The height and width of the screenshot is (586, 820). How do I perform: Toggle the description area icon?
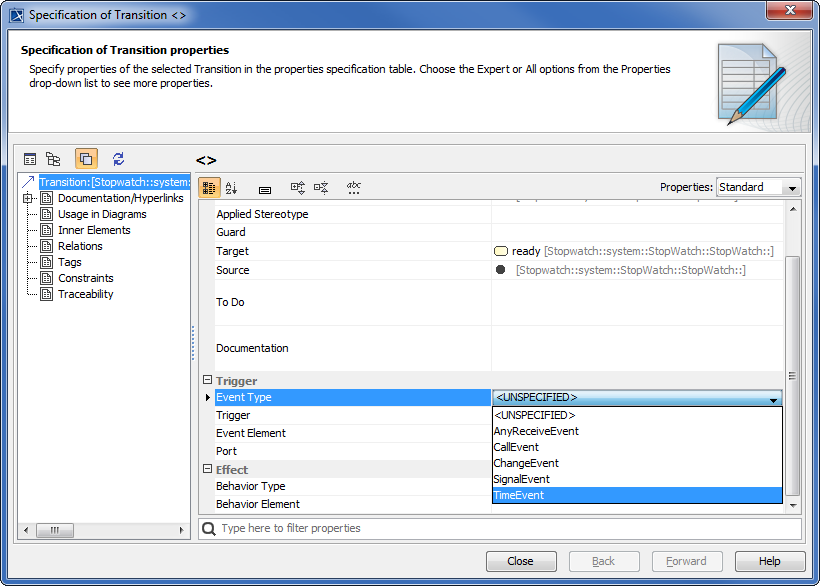265,188
